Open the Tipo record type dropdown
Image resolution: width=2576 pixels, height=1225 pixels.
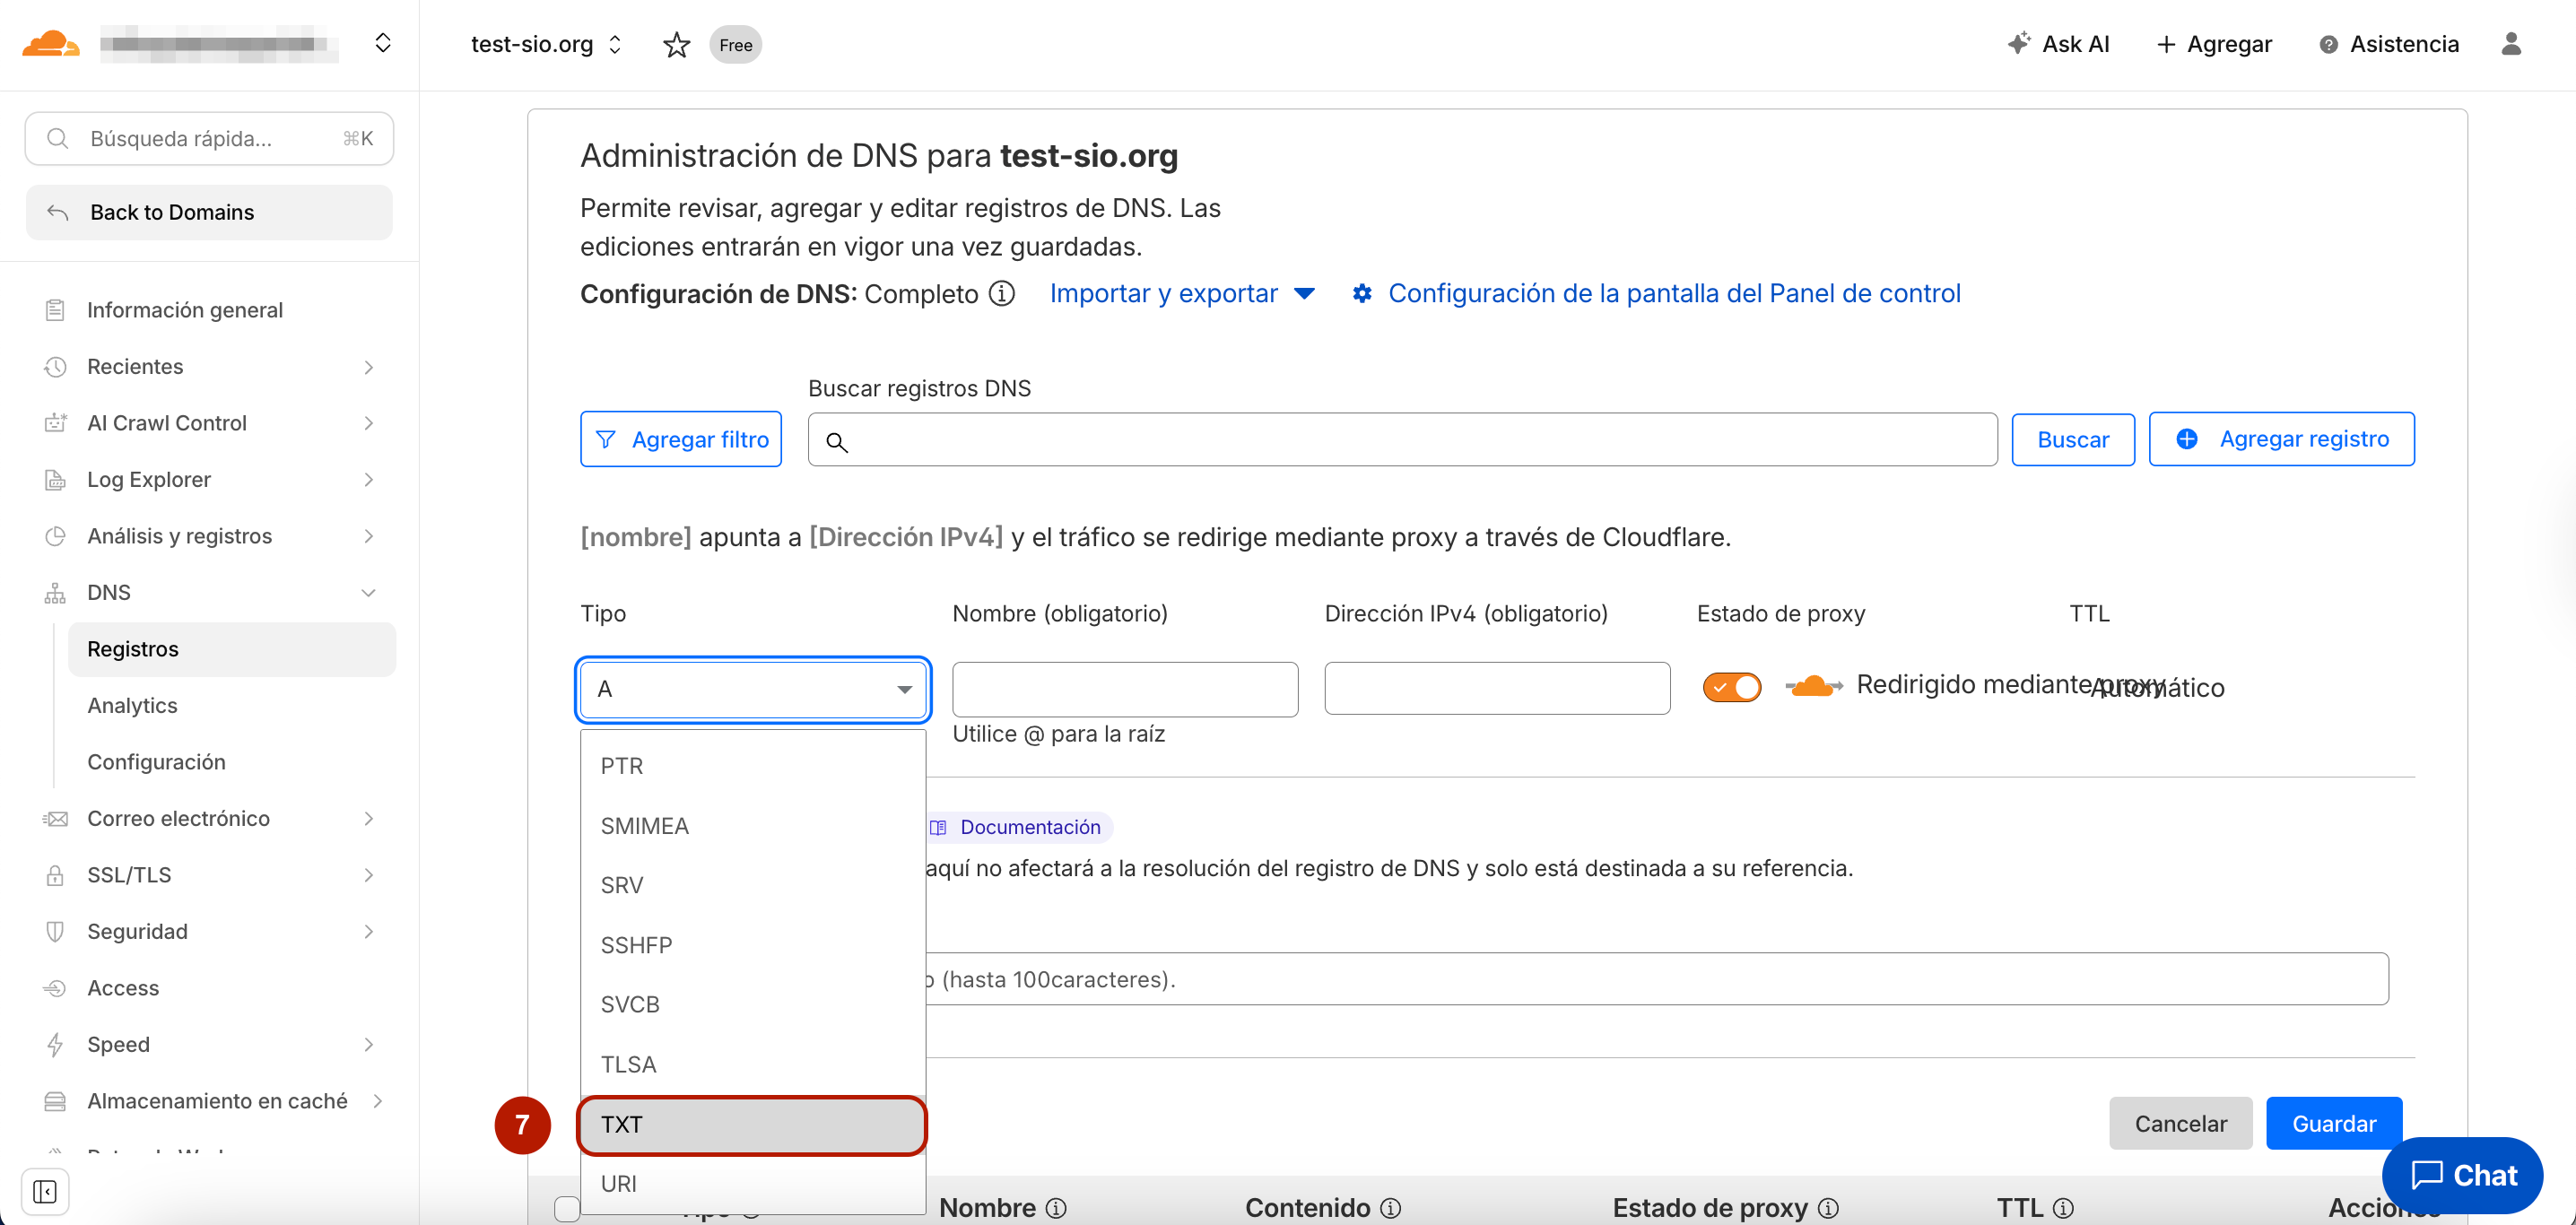[x=753, y=689]
